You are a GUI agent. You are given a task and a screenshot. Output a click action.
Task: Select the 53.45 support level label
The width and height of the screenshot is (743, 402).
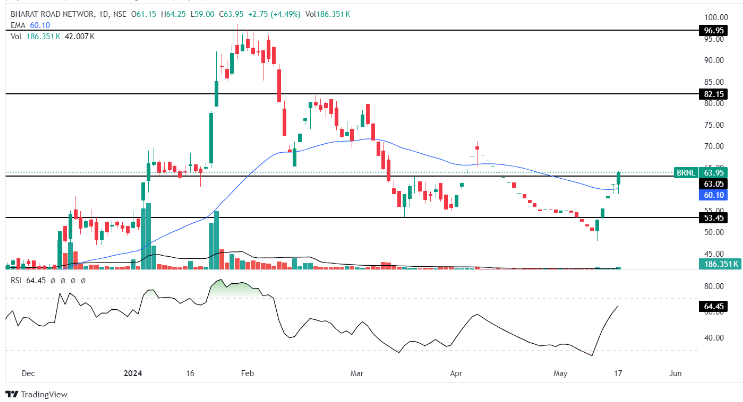pos(714,217)
